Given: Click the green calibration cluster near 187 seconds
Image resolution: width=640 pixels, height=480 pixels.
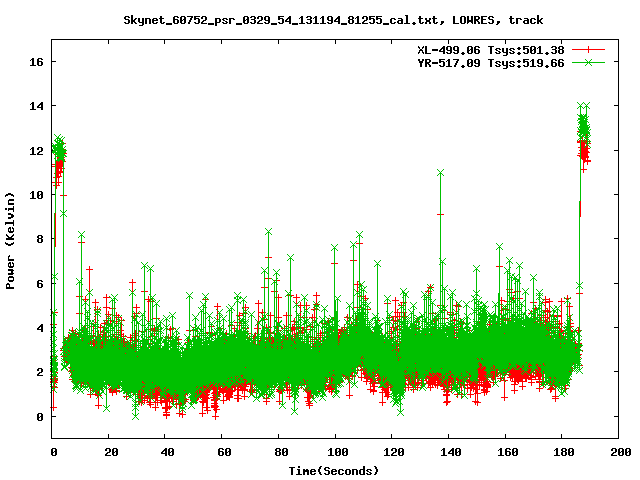Looking at the screenshot, I should click(584, 126).
